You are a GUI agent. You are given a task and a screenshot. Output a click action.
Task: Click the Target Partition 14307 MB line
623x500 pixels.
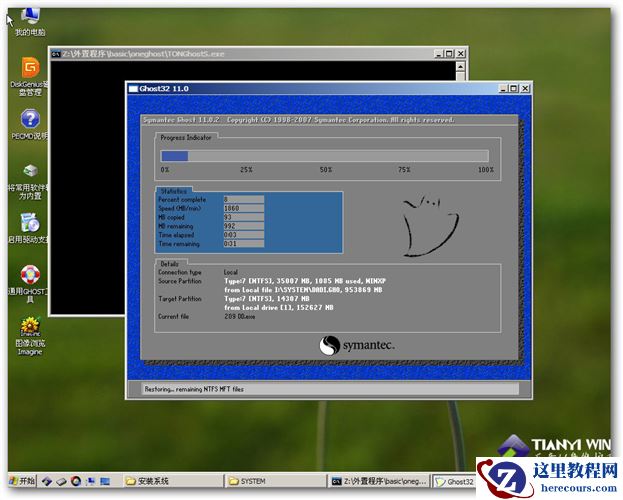(x=267, y=298)
